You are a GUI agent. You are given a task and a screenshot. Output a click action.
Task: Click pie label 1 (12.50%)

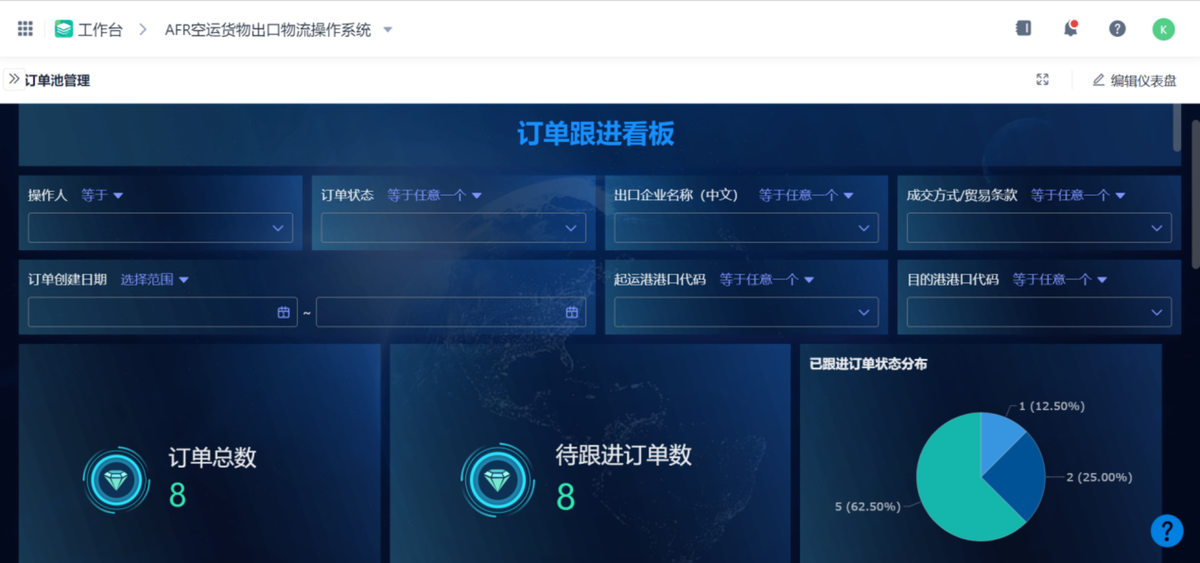tap(1051, 406)
